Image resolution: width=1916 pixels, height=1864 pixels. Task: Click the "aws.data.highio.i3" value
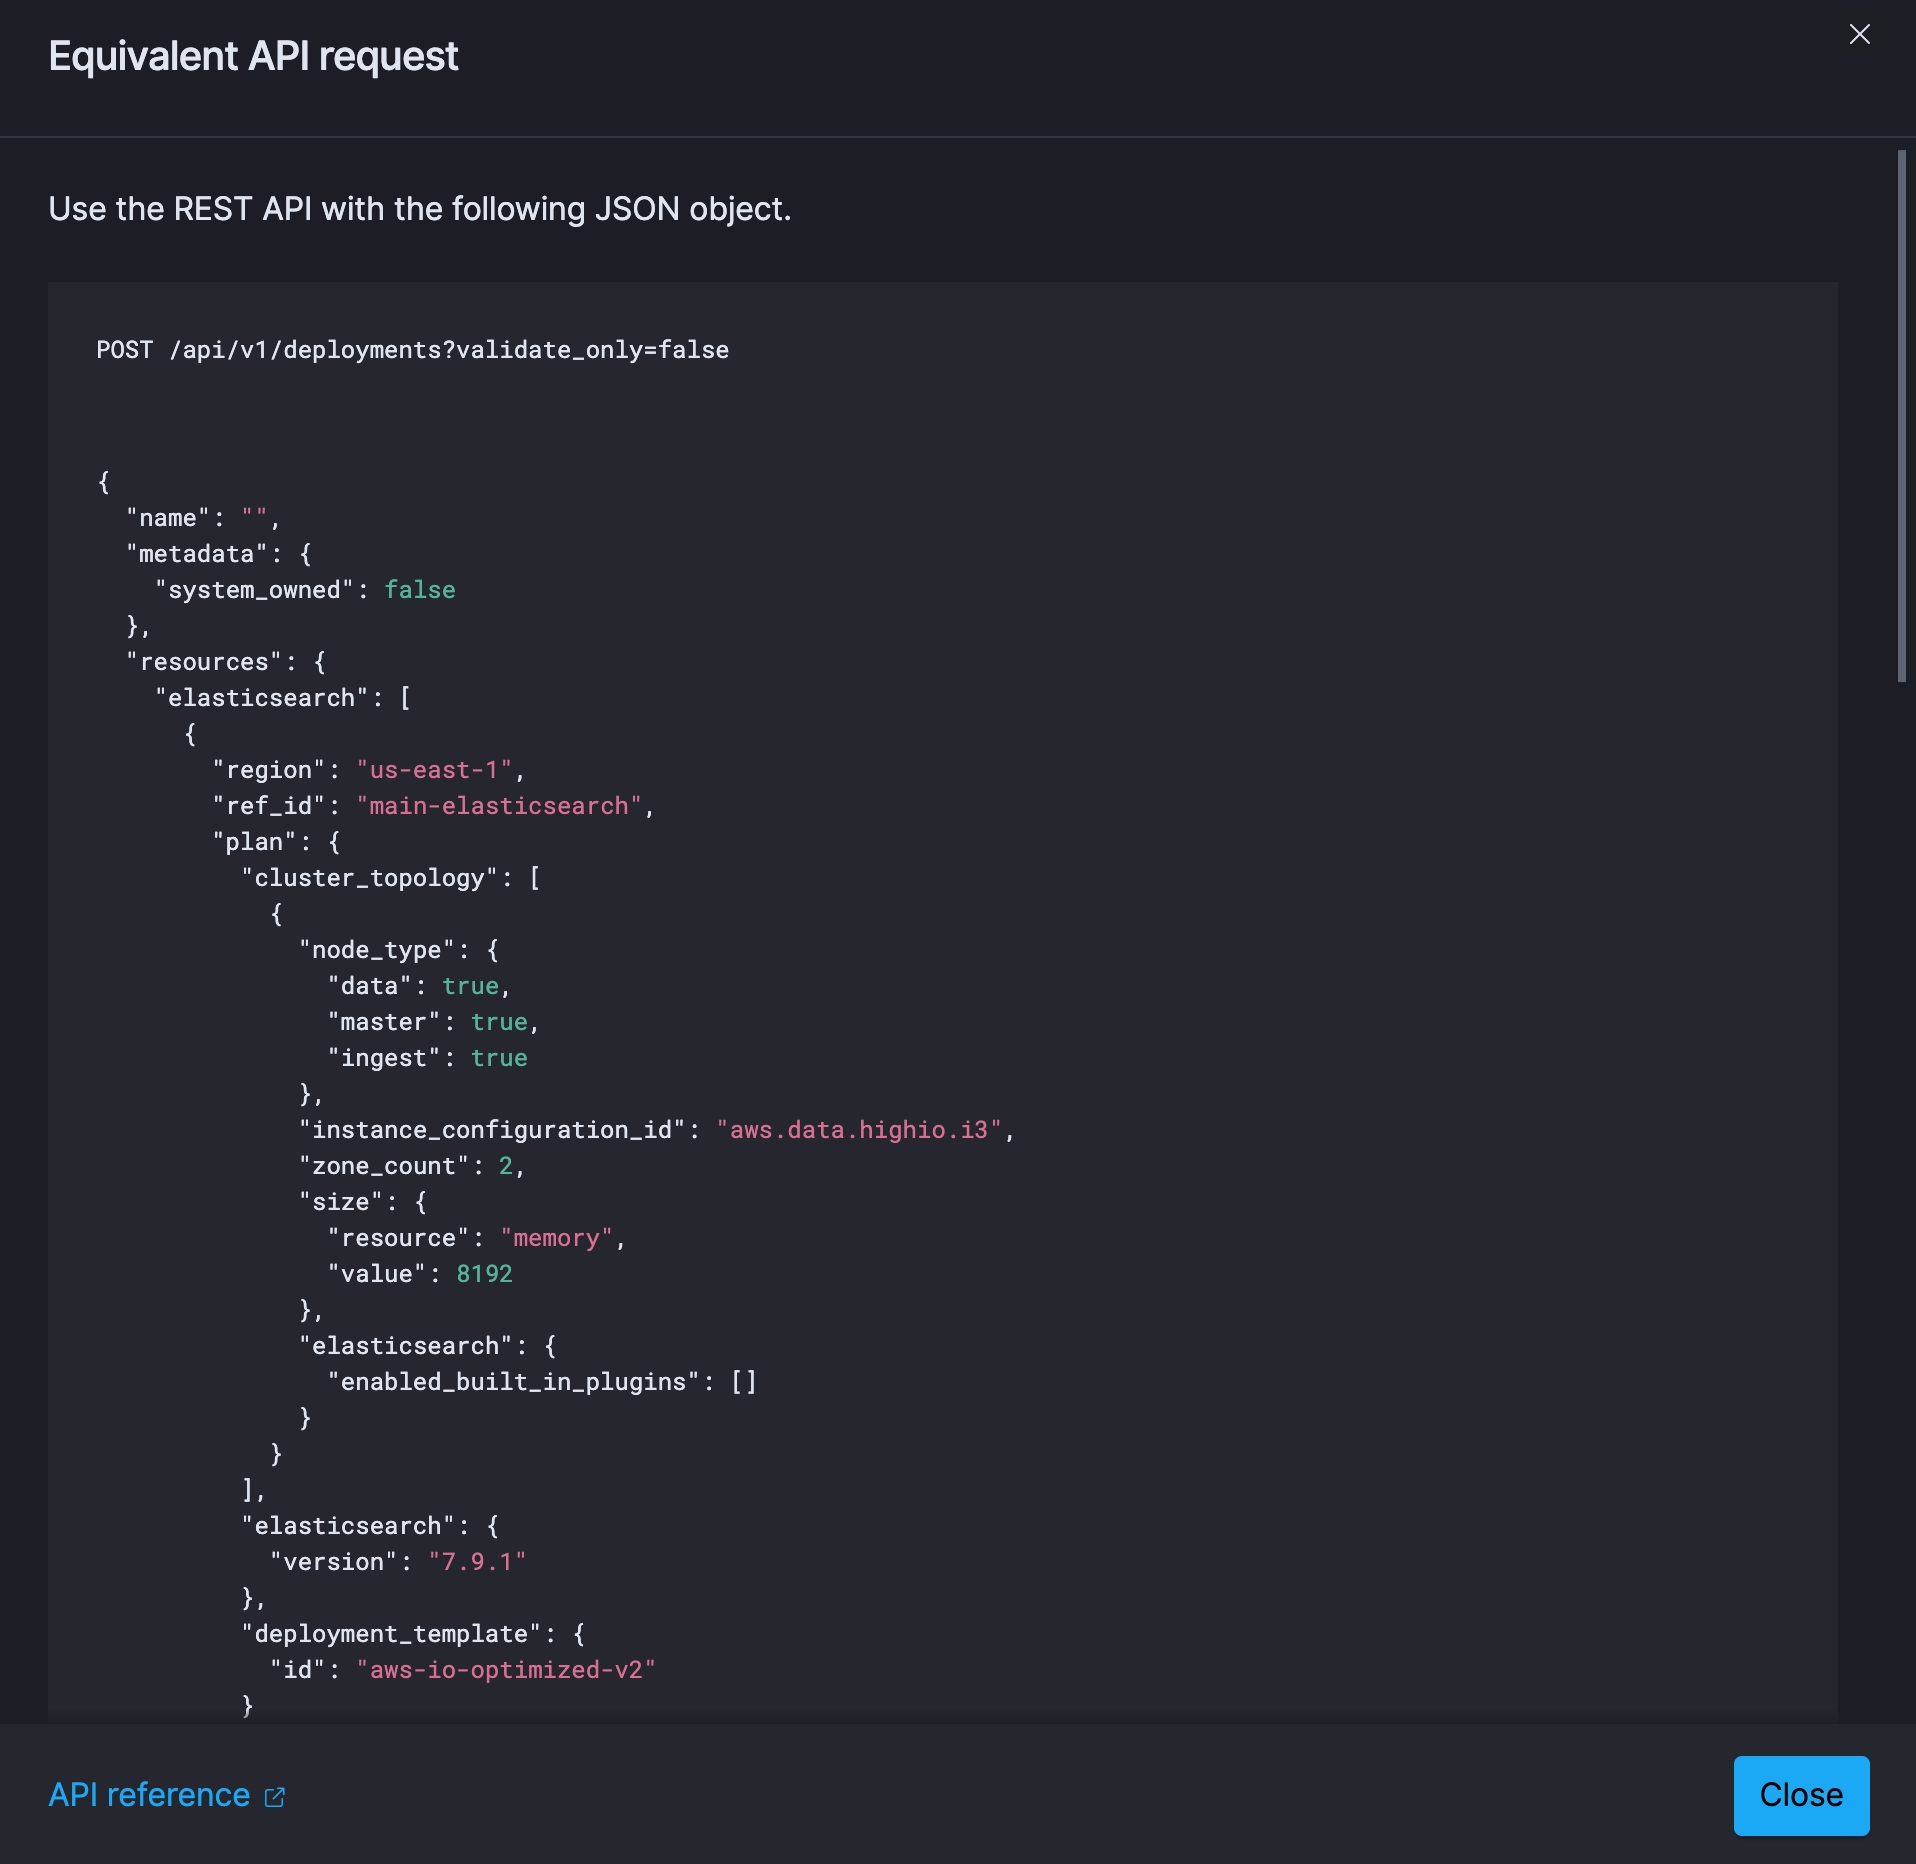click(859, 1130)
